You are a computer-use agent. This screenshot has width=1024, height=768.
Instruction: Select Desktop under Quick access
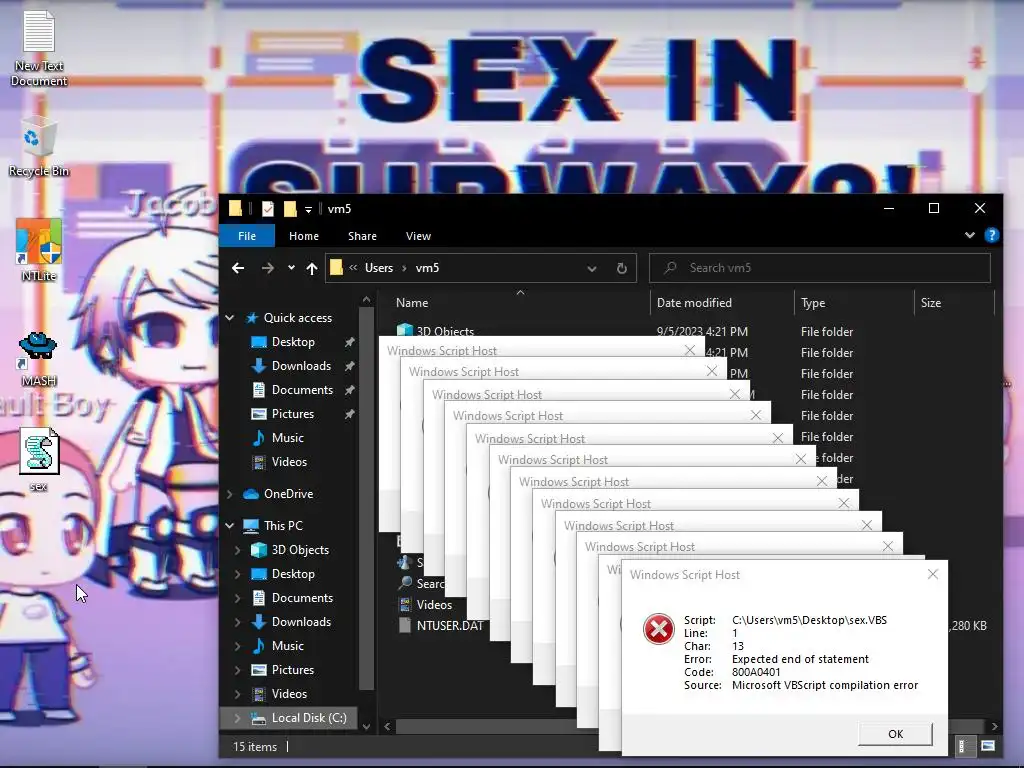point(293,342)
